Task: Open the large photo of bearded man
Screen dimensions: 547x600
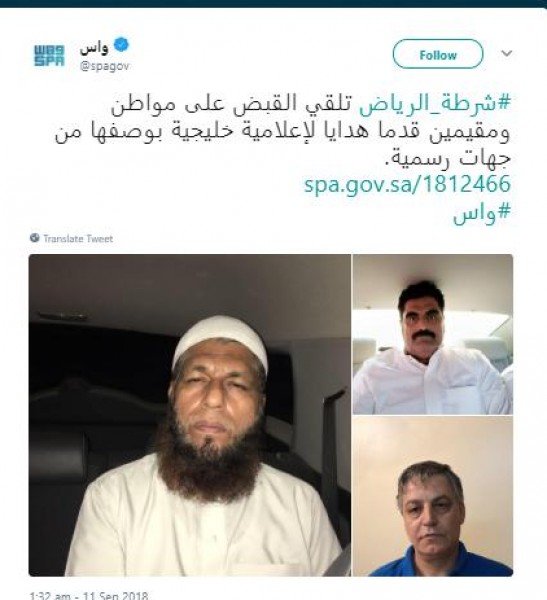Action: (x=189, y=415)
